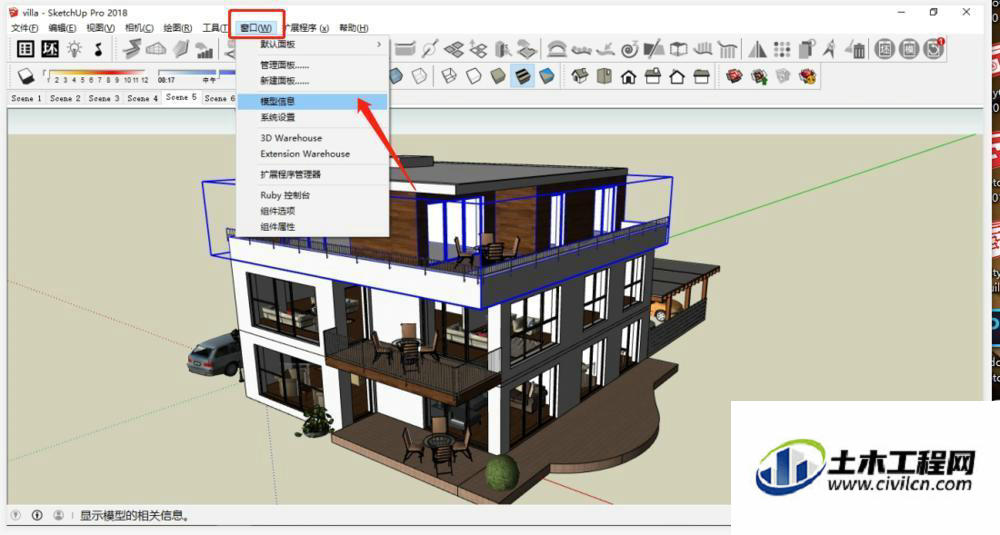Click the mirror triangle plugin icon
Image resolution: width=1000 pixels, height=535 pixels.
click(757, 49)
